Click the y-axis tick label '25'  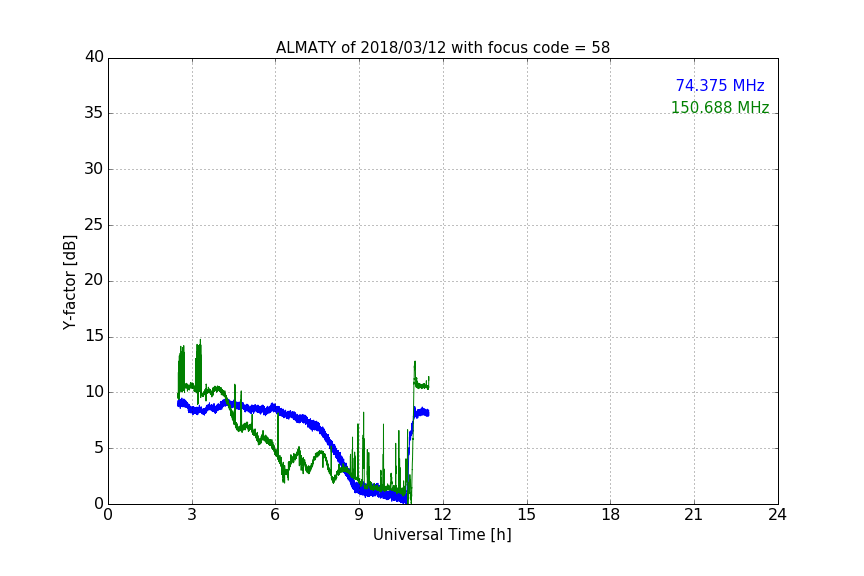tap(94, 224)
